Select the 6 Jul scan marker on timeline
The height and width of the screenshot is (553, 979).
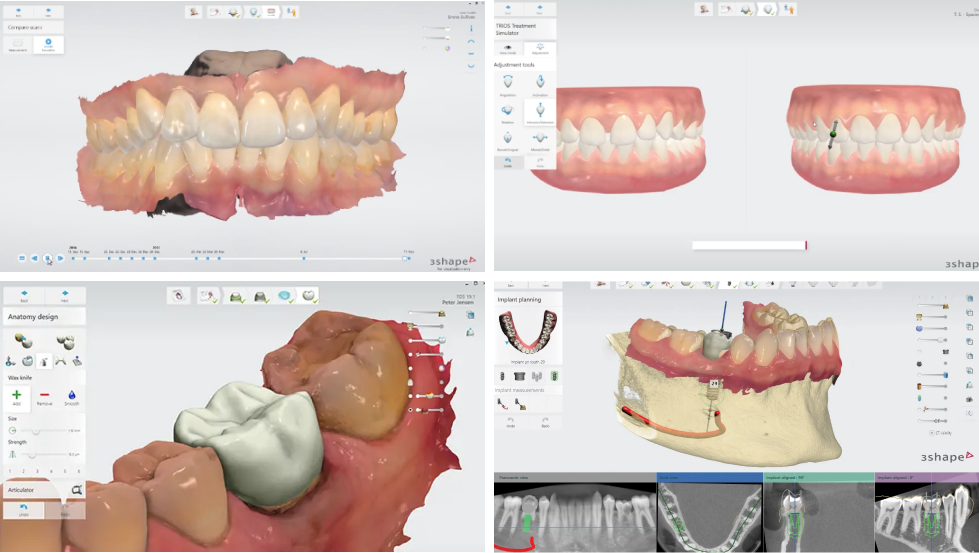(304, 258)
